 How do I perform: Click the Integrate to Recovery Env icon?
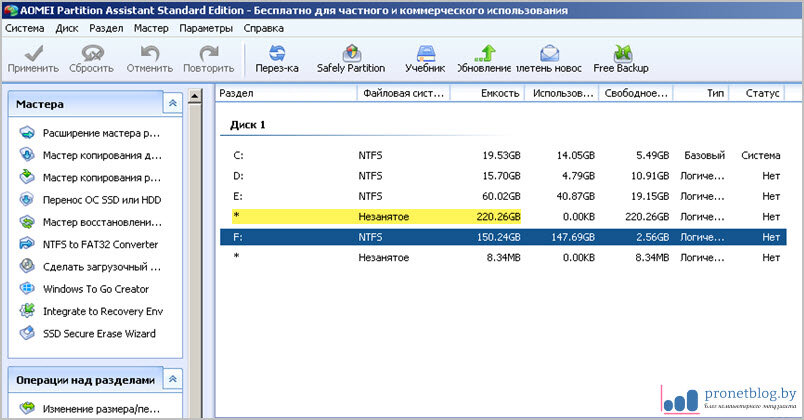[x=27, y=311]
